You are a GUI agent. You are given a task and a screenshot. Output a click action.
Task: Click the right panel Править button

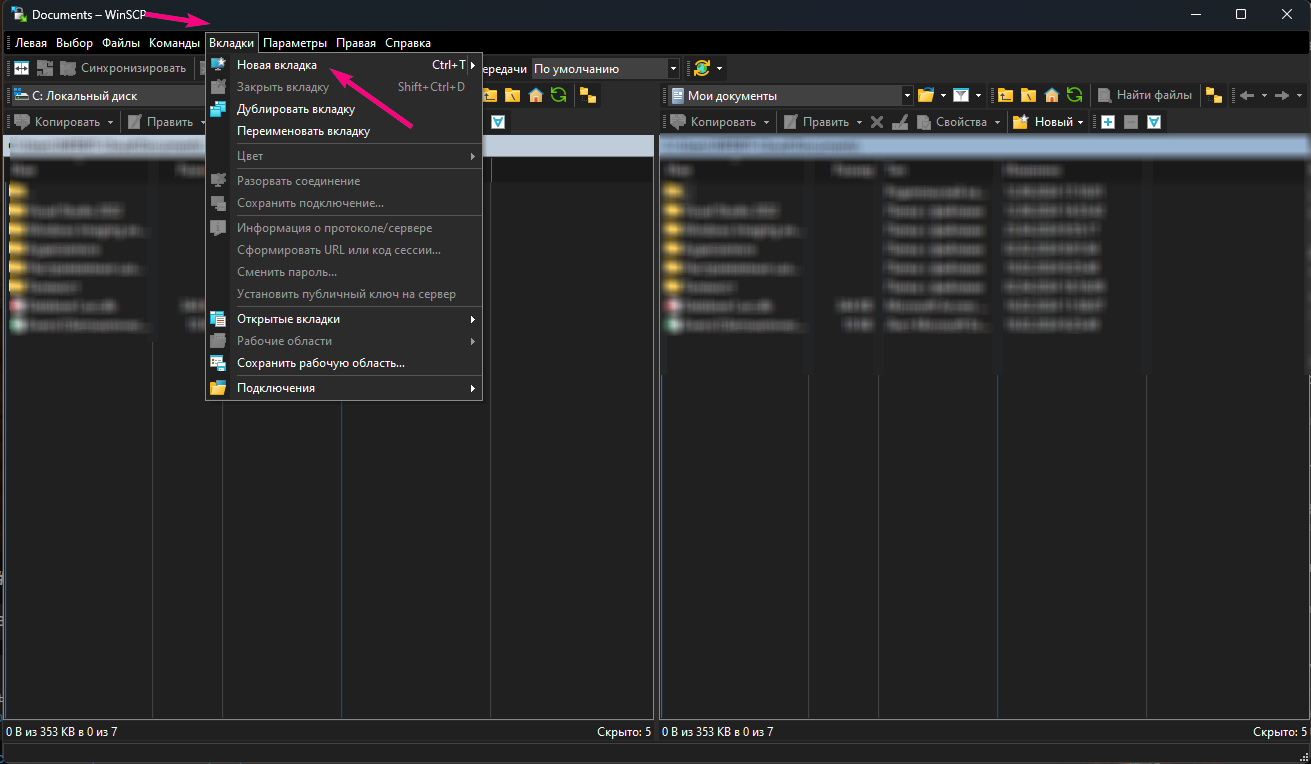(x=817, y=122)
